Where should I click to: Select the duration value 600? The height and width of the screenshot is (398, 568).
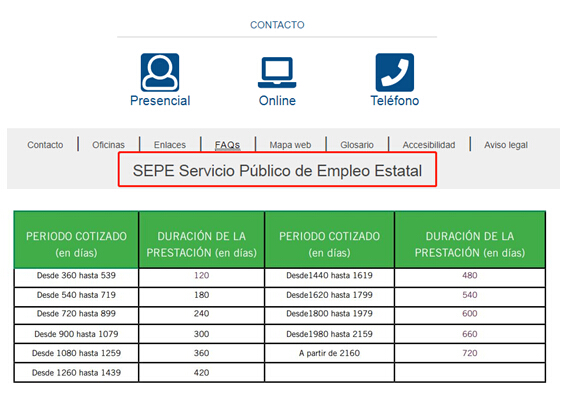[x=469, y=314]
